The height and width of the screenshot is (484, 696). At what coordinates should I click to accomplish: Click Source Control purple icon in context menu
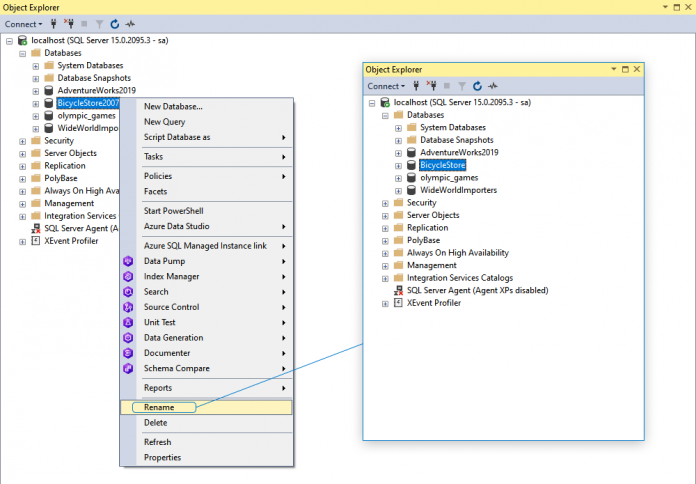click(128, 307)
